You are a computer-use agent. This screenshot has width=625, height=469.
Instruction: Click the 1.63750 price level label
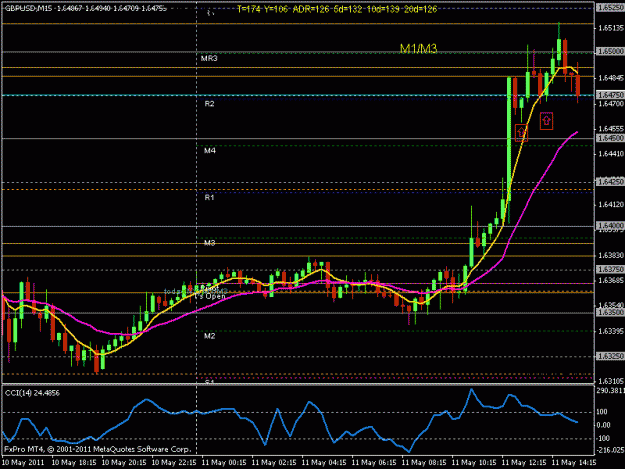(x=610, y=269)
